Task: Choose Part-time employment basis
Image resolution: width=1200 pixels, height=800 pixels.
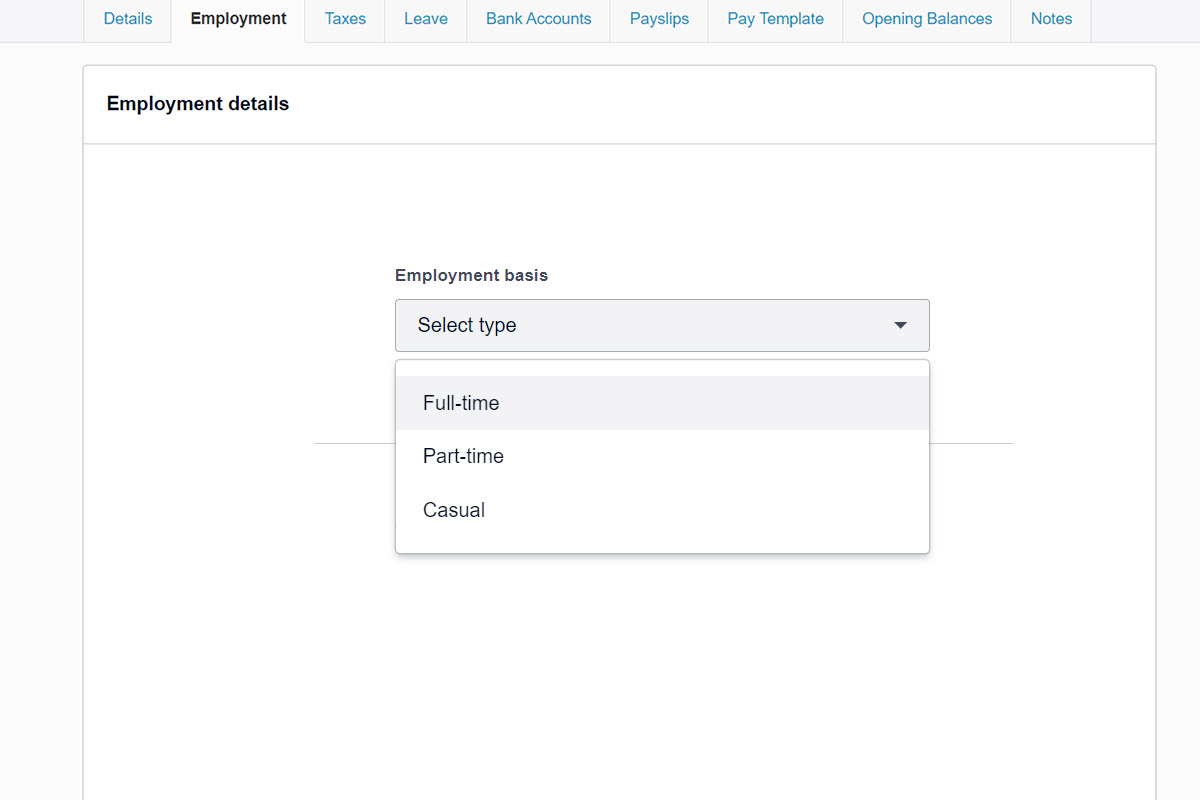Action: tap(463, 456)
